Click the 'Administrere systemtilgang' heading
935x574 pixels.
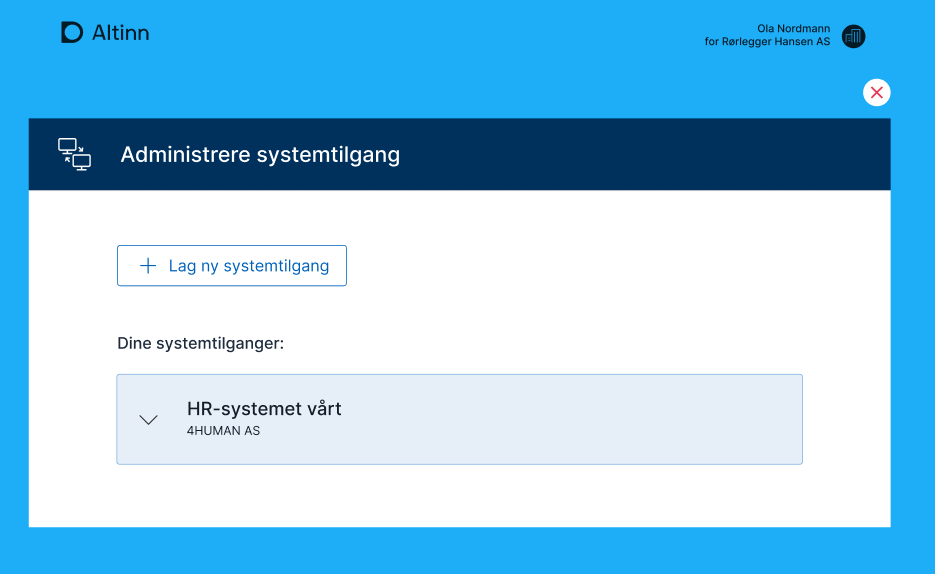(x=260, y=155)
